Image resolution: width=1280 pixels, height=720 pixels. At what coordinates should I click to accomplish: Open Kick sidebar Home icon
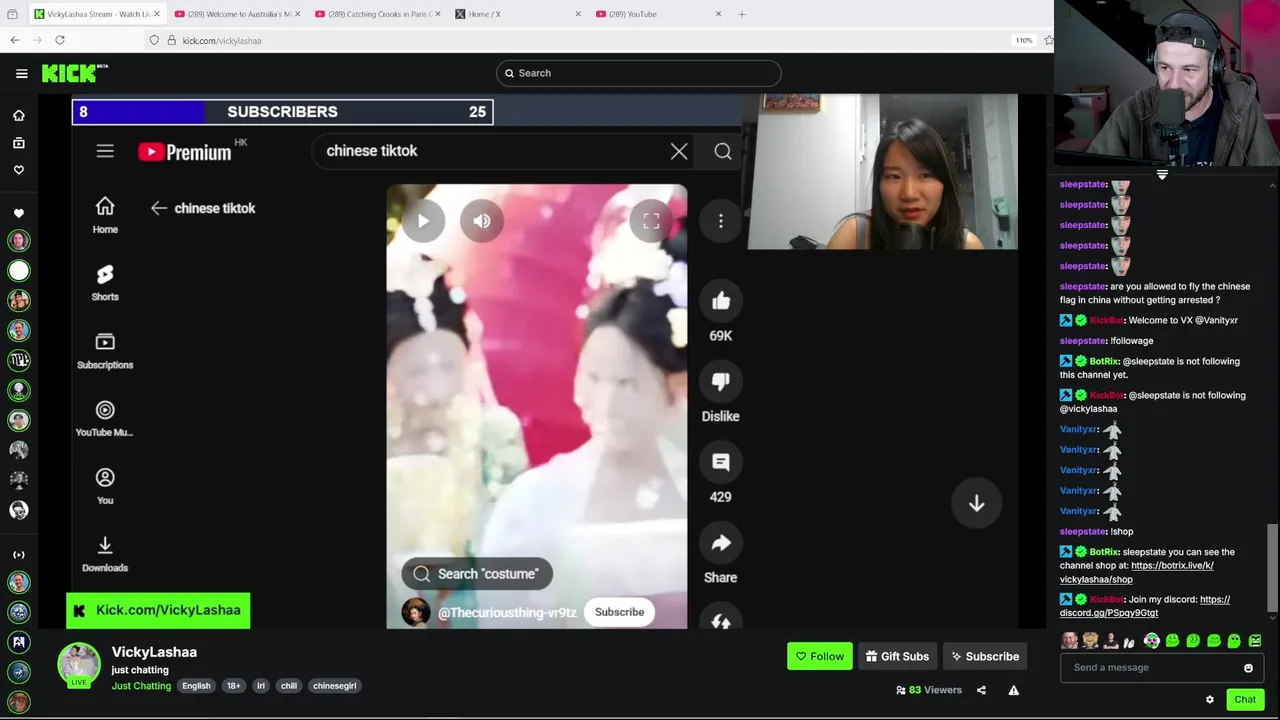pos(19,115)
